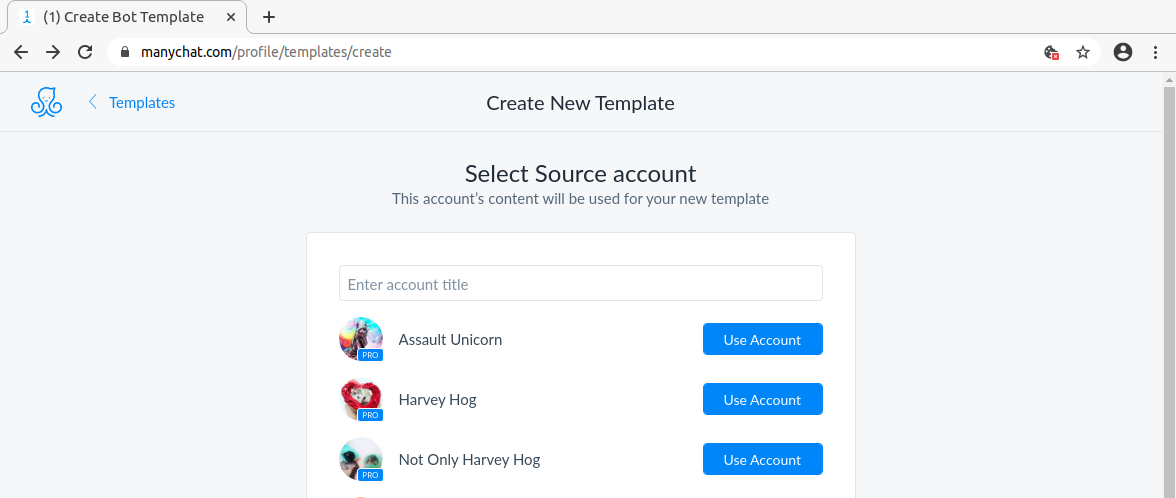Click the browser back arrow
The height and width of the screenshot is (498, 1176).
21,52
